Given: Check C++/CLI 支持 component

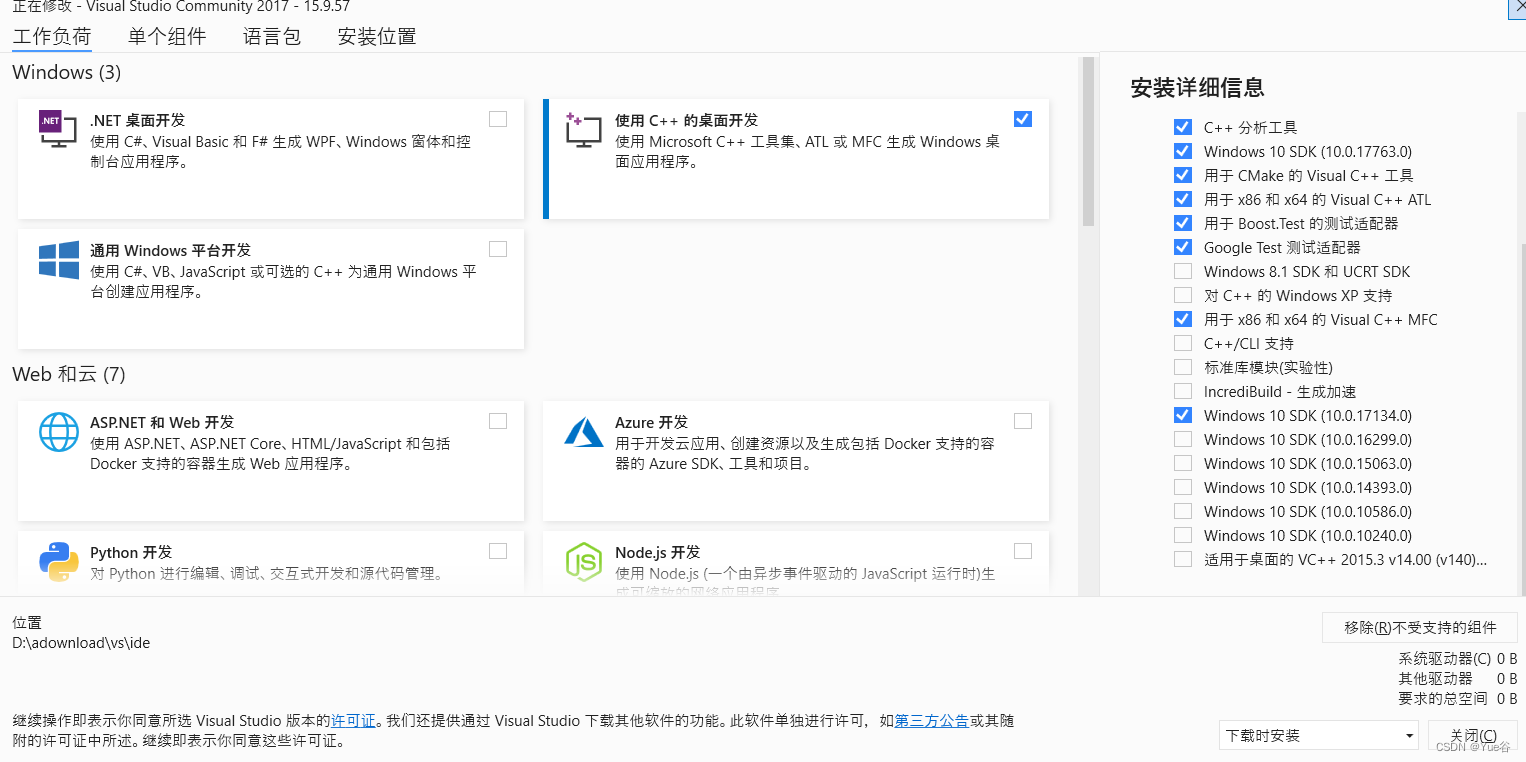Looking at the screenshot, I should click(1183, 343).
